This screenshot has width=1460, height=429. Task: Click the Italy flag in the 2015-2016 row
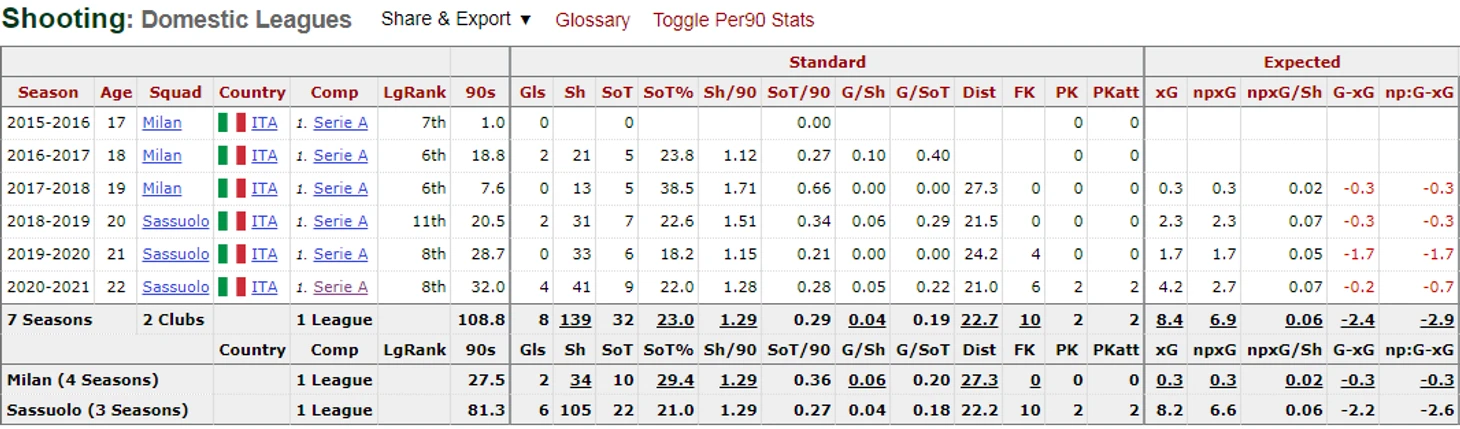(231, 123)
